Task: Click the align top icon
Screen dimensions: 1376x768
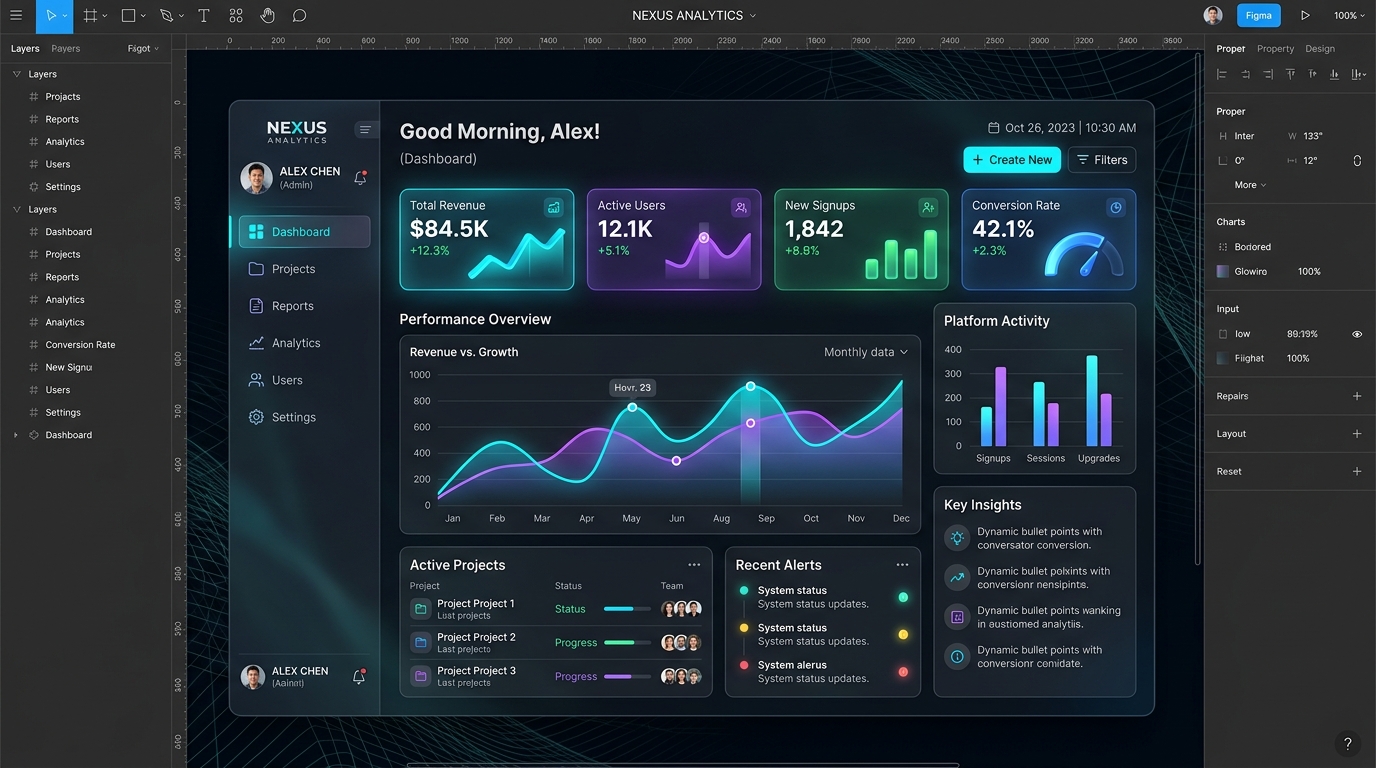Action: coord(1291,74)
